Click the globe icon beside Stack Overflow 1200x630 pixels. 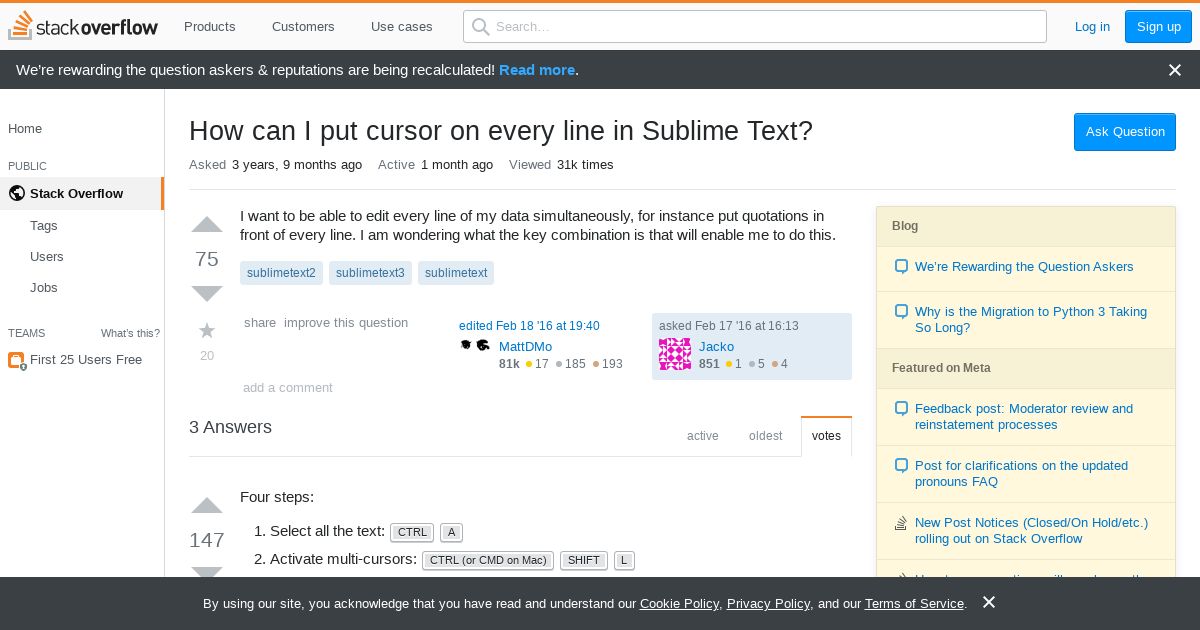tap(16, 193)
